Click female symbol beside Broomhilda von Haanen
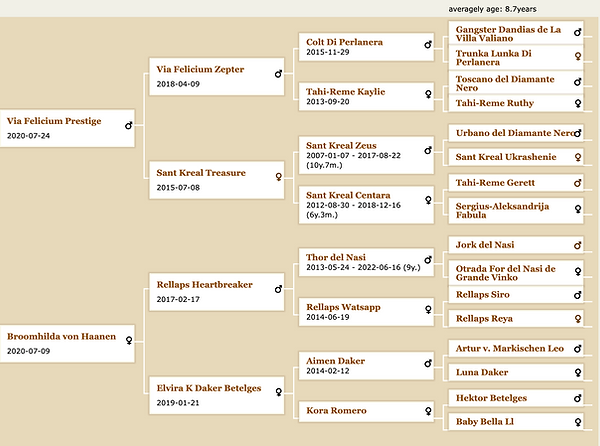Viewport: 600px width, 446px height. (x=128, y=340)
